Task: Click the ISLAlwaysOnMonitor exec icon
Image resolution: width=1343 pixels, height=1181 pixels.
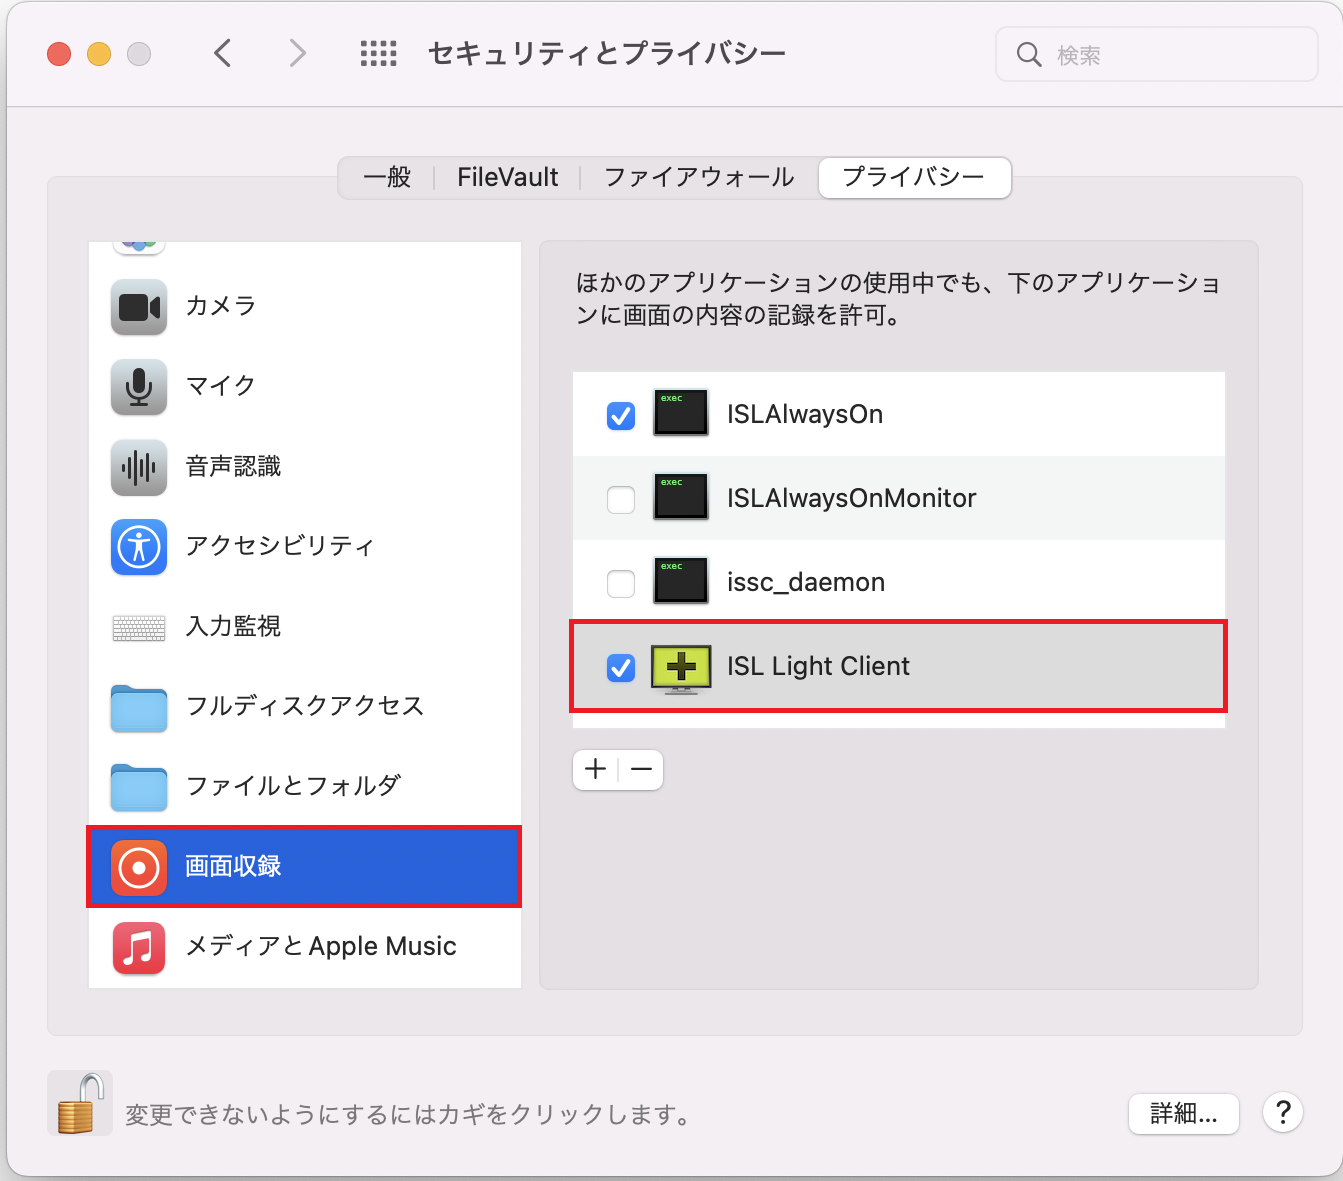Action: 680,497
